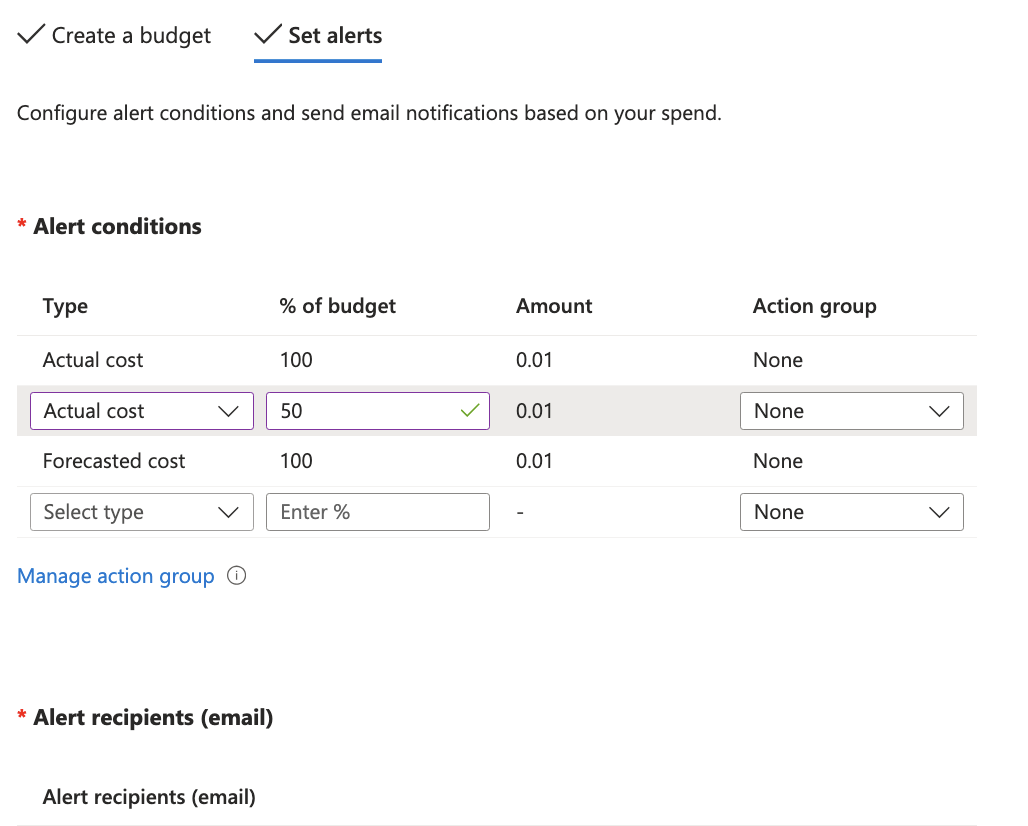1028x826 pixels.
Task: Click the green validation checkmark icon
Action: pos(470,411)
